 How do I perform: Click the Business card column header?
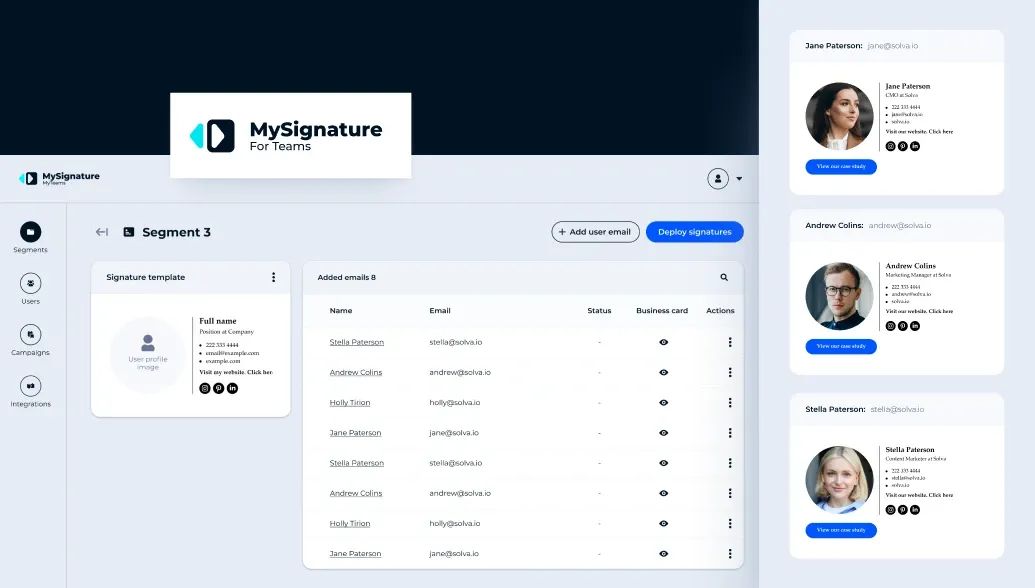point(662,310)
